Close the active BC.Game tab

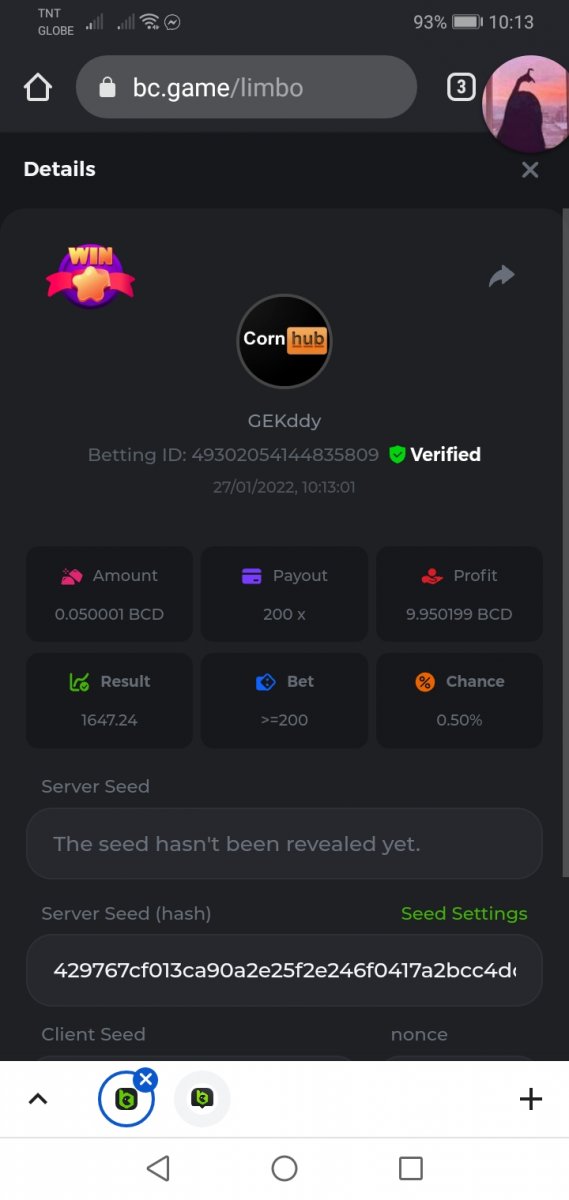click(146, 1079)
